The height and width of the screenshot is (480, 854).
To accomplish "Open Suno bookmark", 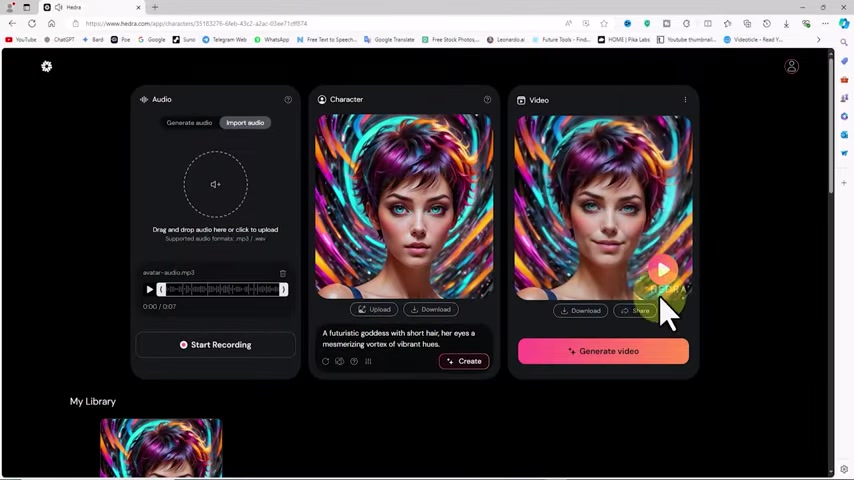I will coord(184,40).
